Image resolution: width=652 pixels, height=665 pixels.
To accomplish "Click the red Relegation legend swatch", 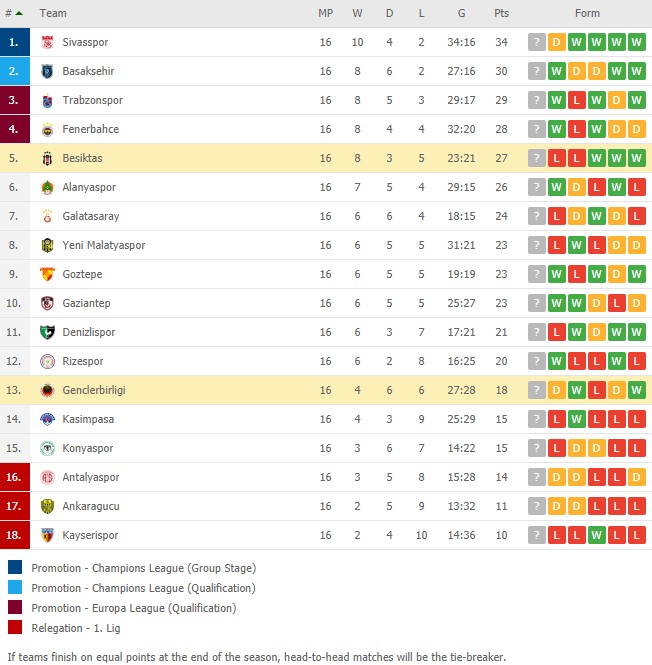I will pyautogui.click(x=15, y=627).
